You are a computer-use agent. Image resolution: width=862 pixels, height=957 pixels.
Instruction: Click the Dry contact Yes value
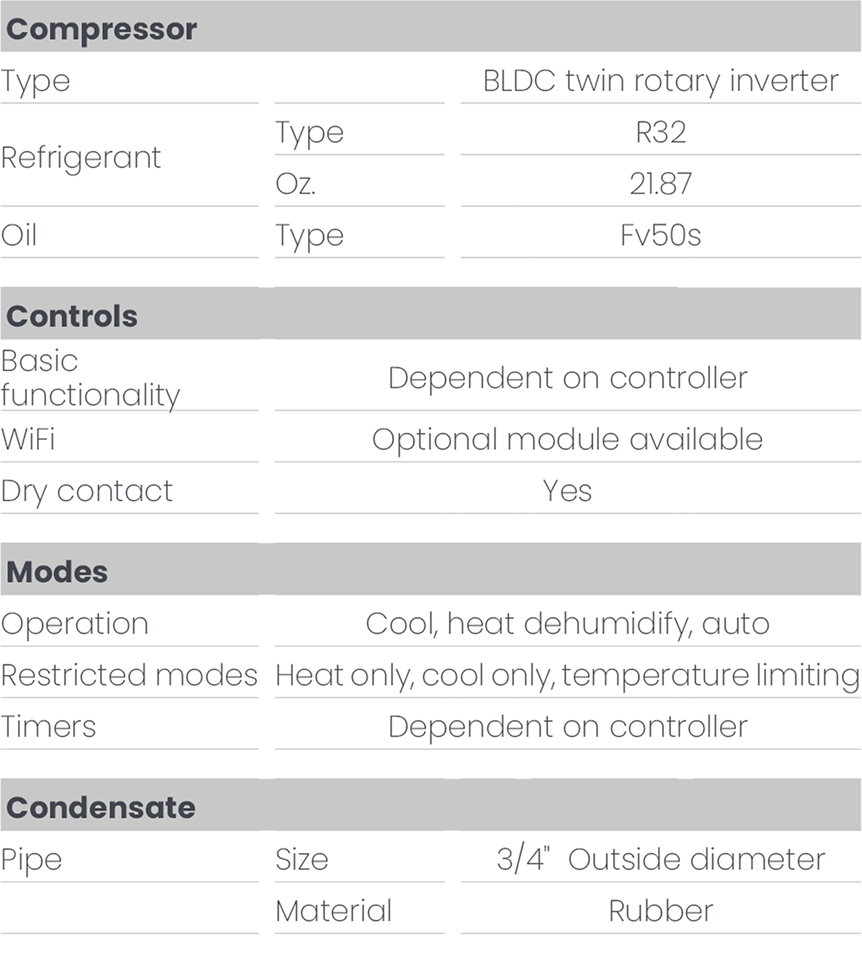pyautogui.click(x=567, y=491)
